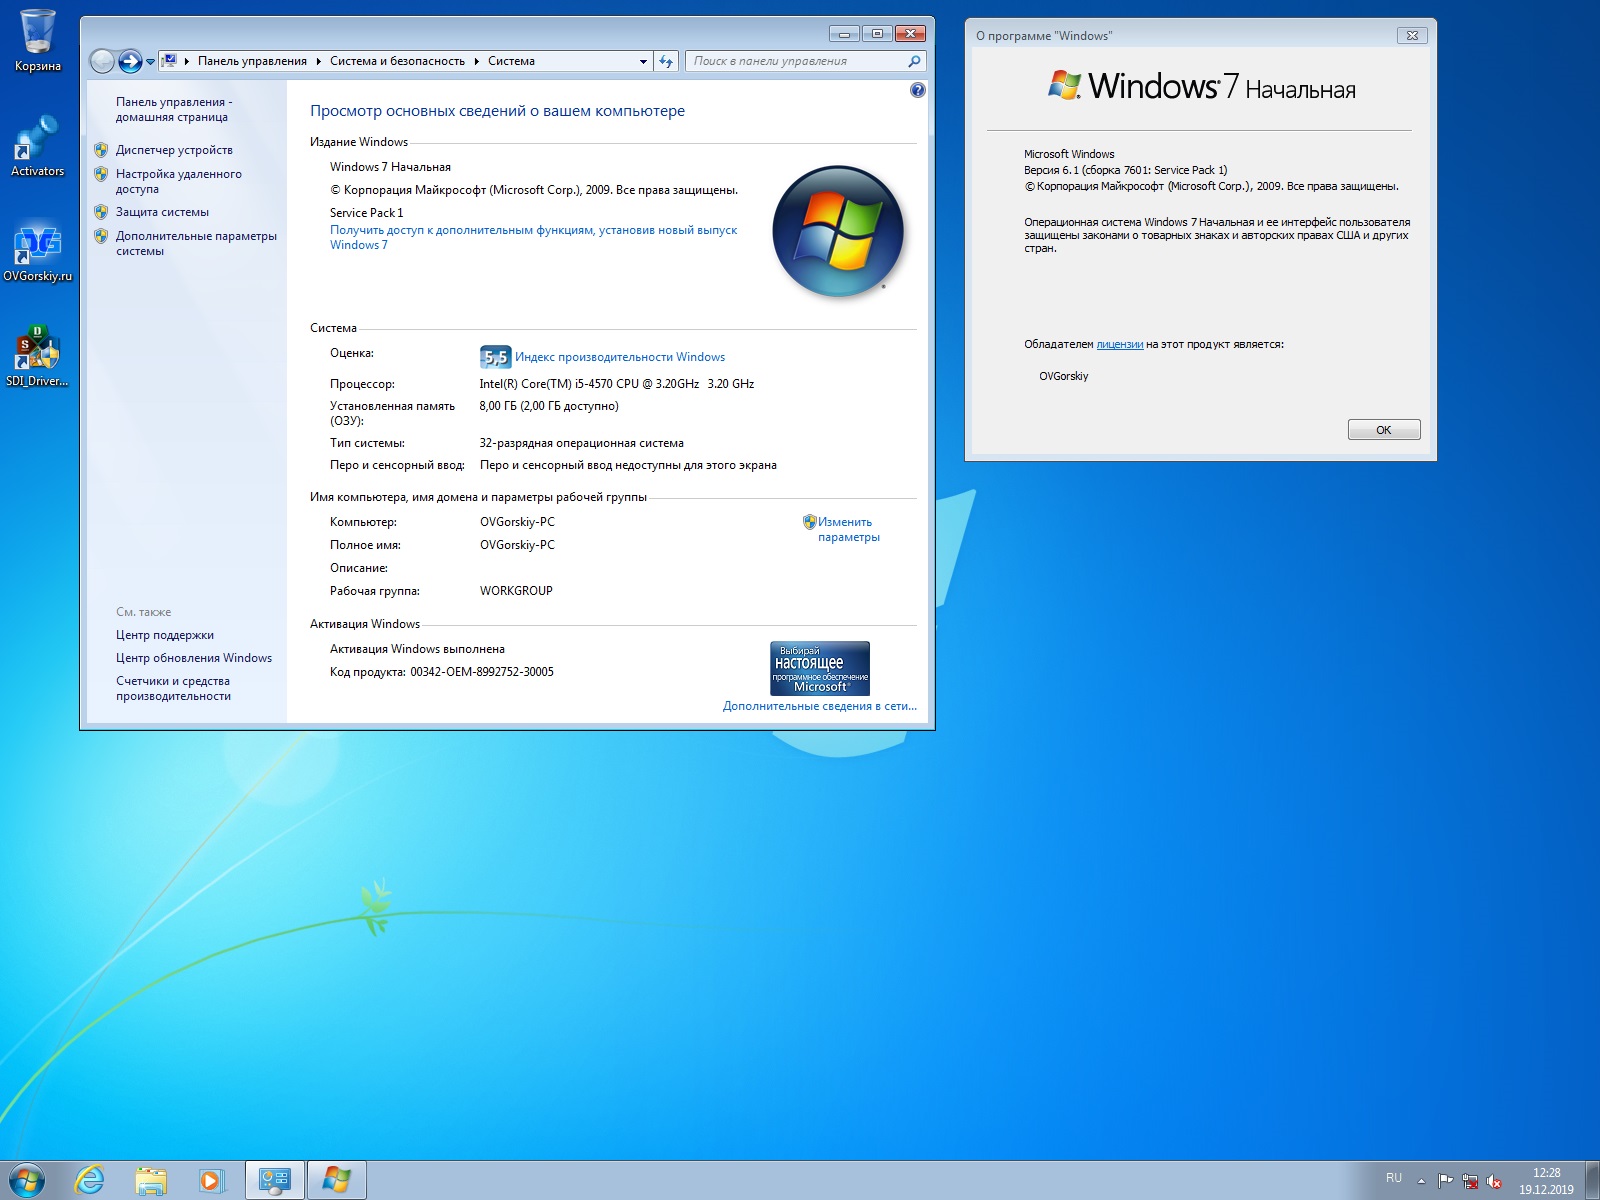The image size is (1600, 1200).
Task: Click the Forward navigation arrow
Action: (x=130, y=61)
